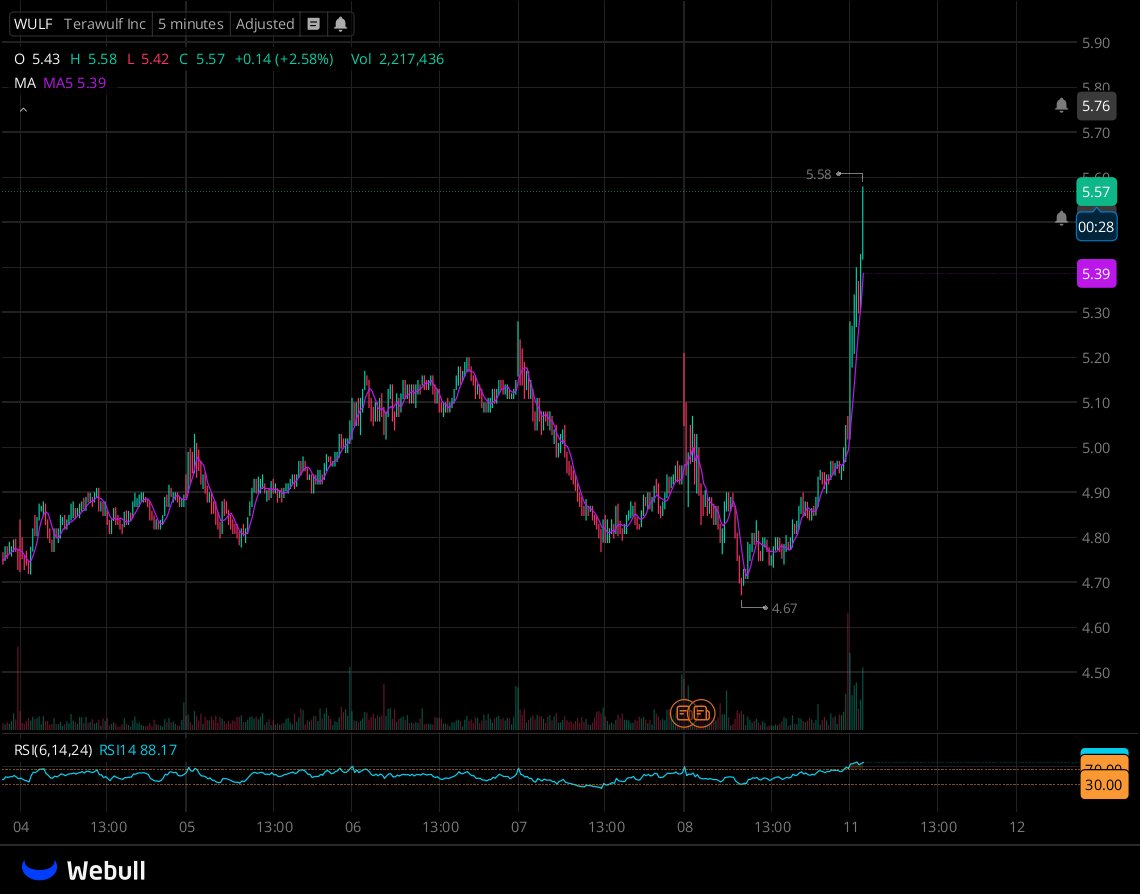Click the 4.67 low price annotation
The image size is (1140, 894).
click(x=785, y=608)
